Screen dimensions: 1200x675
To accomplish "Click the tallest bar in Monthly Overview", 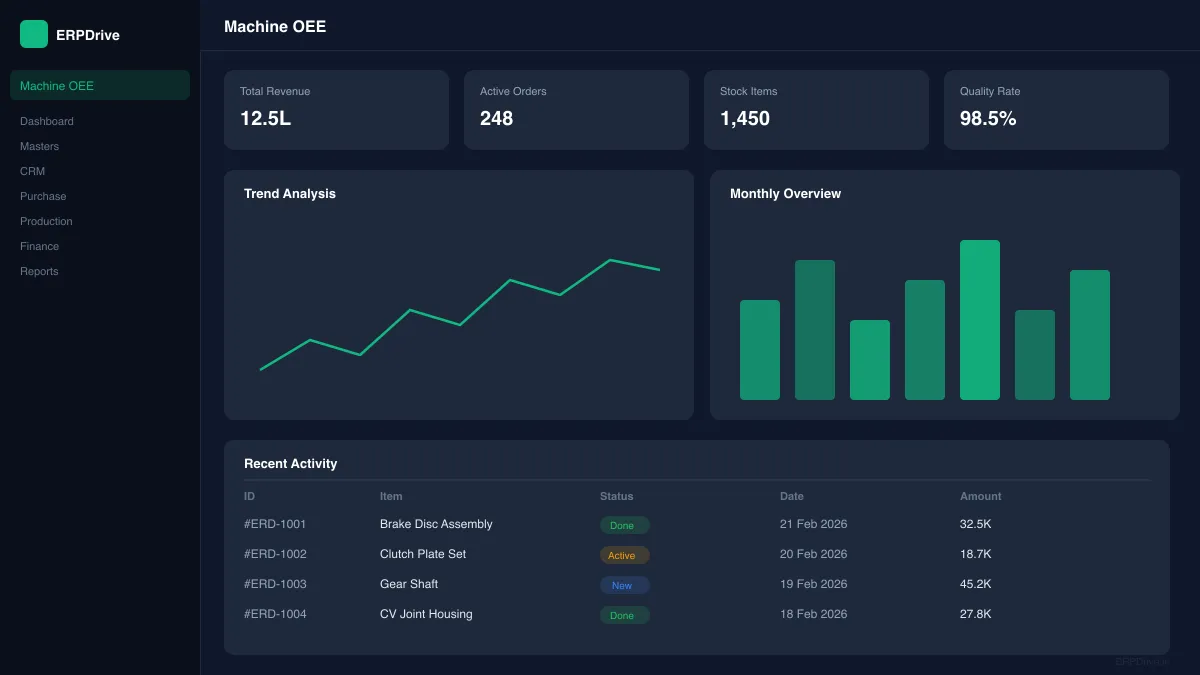I will (x=980, y=318).
